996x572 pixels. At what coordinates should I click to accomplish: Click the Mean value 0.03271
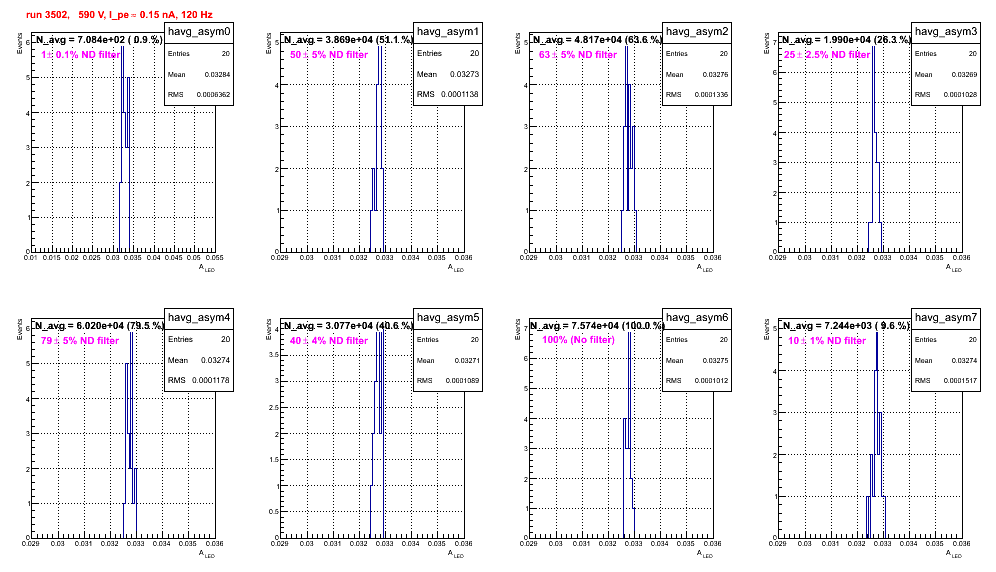click(x=466, y=360)
